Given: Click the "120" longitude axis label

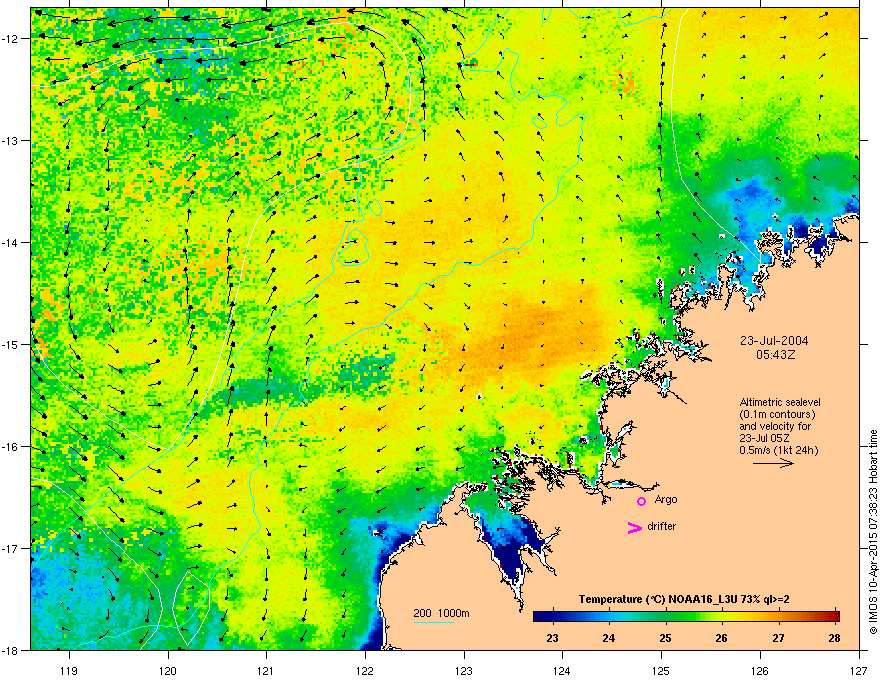Looking at the screenshot, I should [x=168, y=670].
